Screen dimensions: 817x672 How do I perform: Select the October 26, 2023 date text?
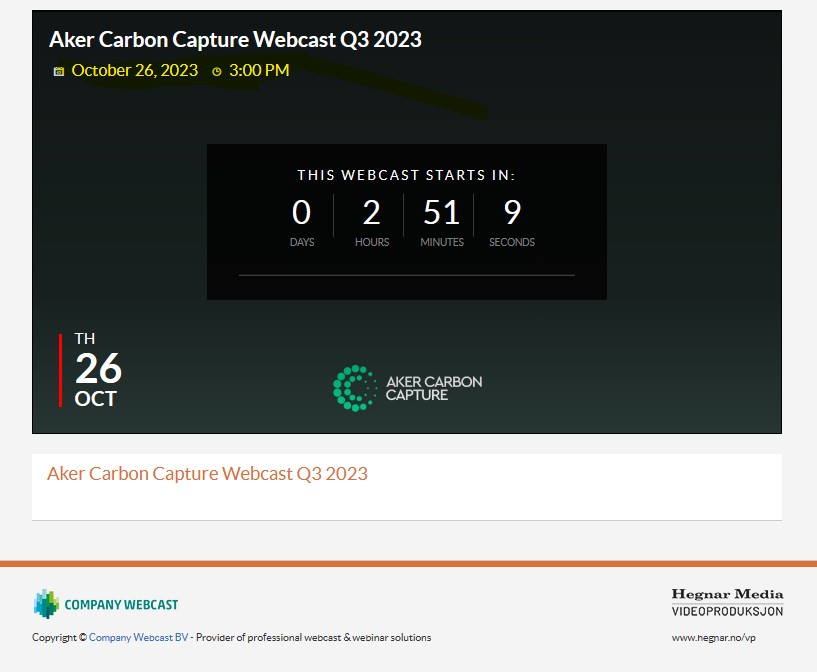point(135,70)
